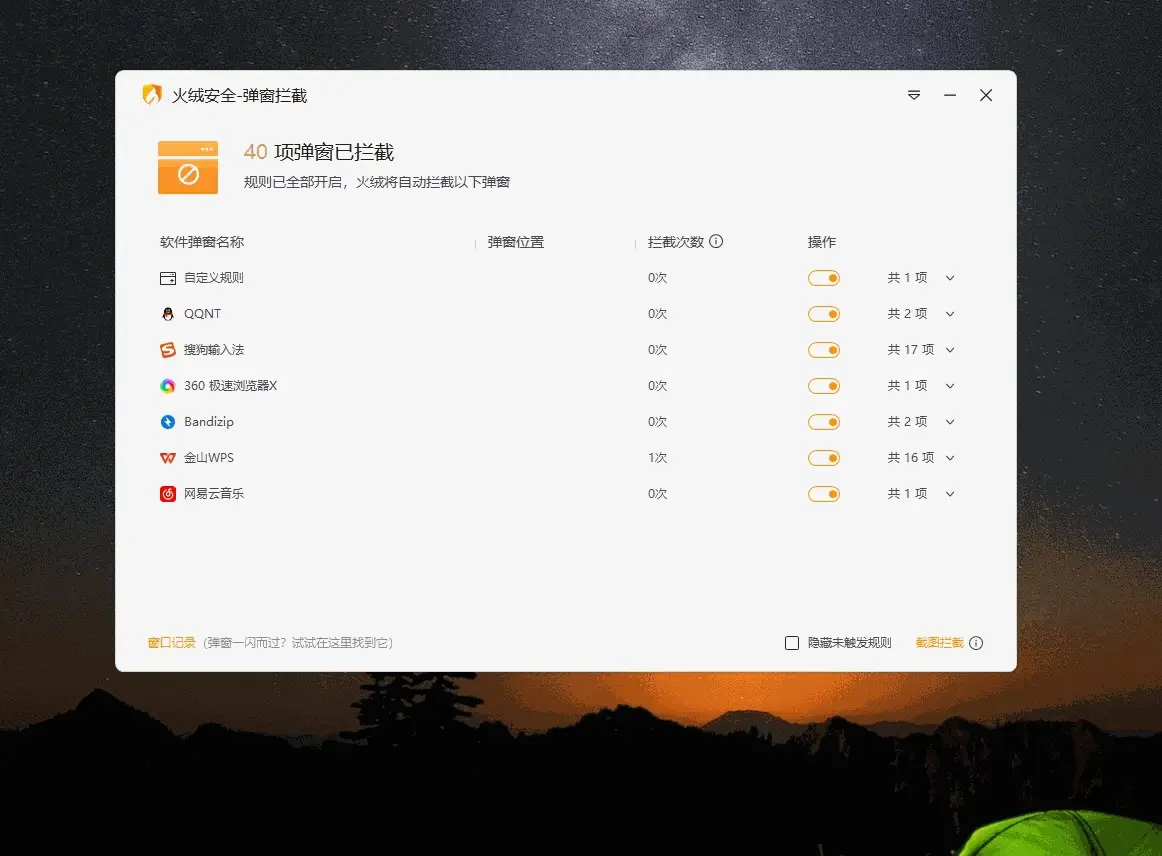Toggle the 自定义规则 blocking switch
1162x856 pixels.
tap(823, 278)
